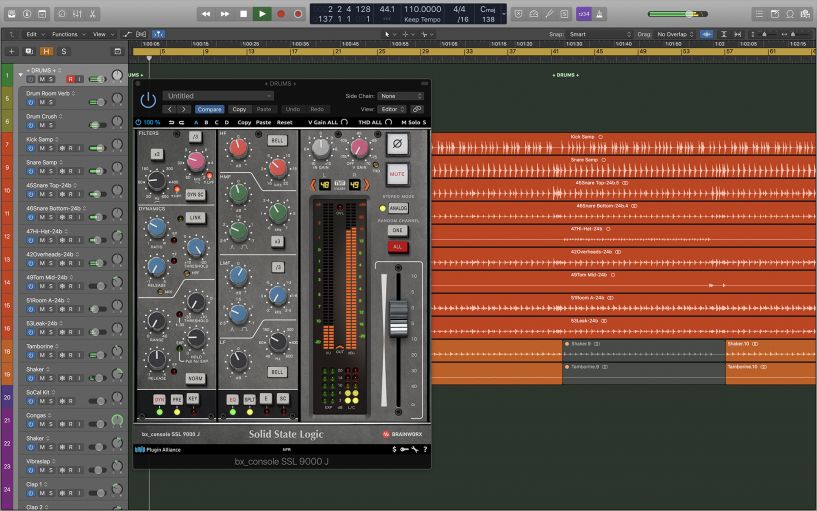Viewport: 817px width, 511px height.
Task: Toggle the phase invert Ø button
Action: coord(397,144)
